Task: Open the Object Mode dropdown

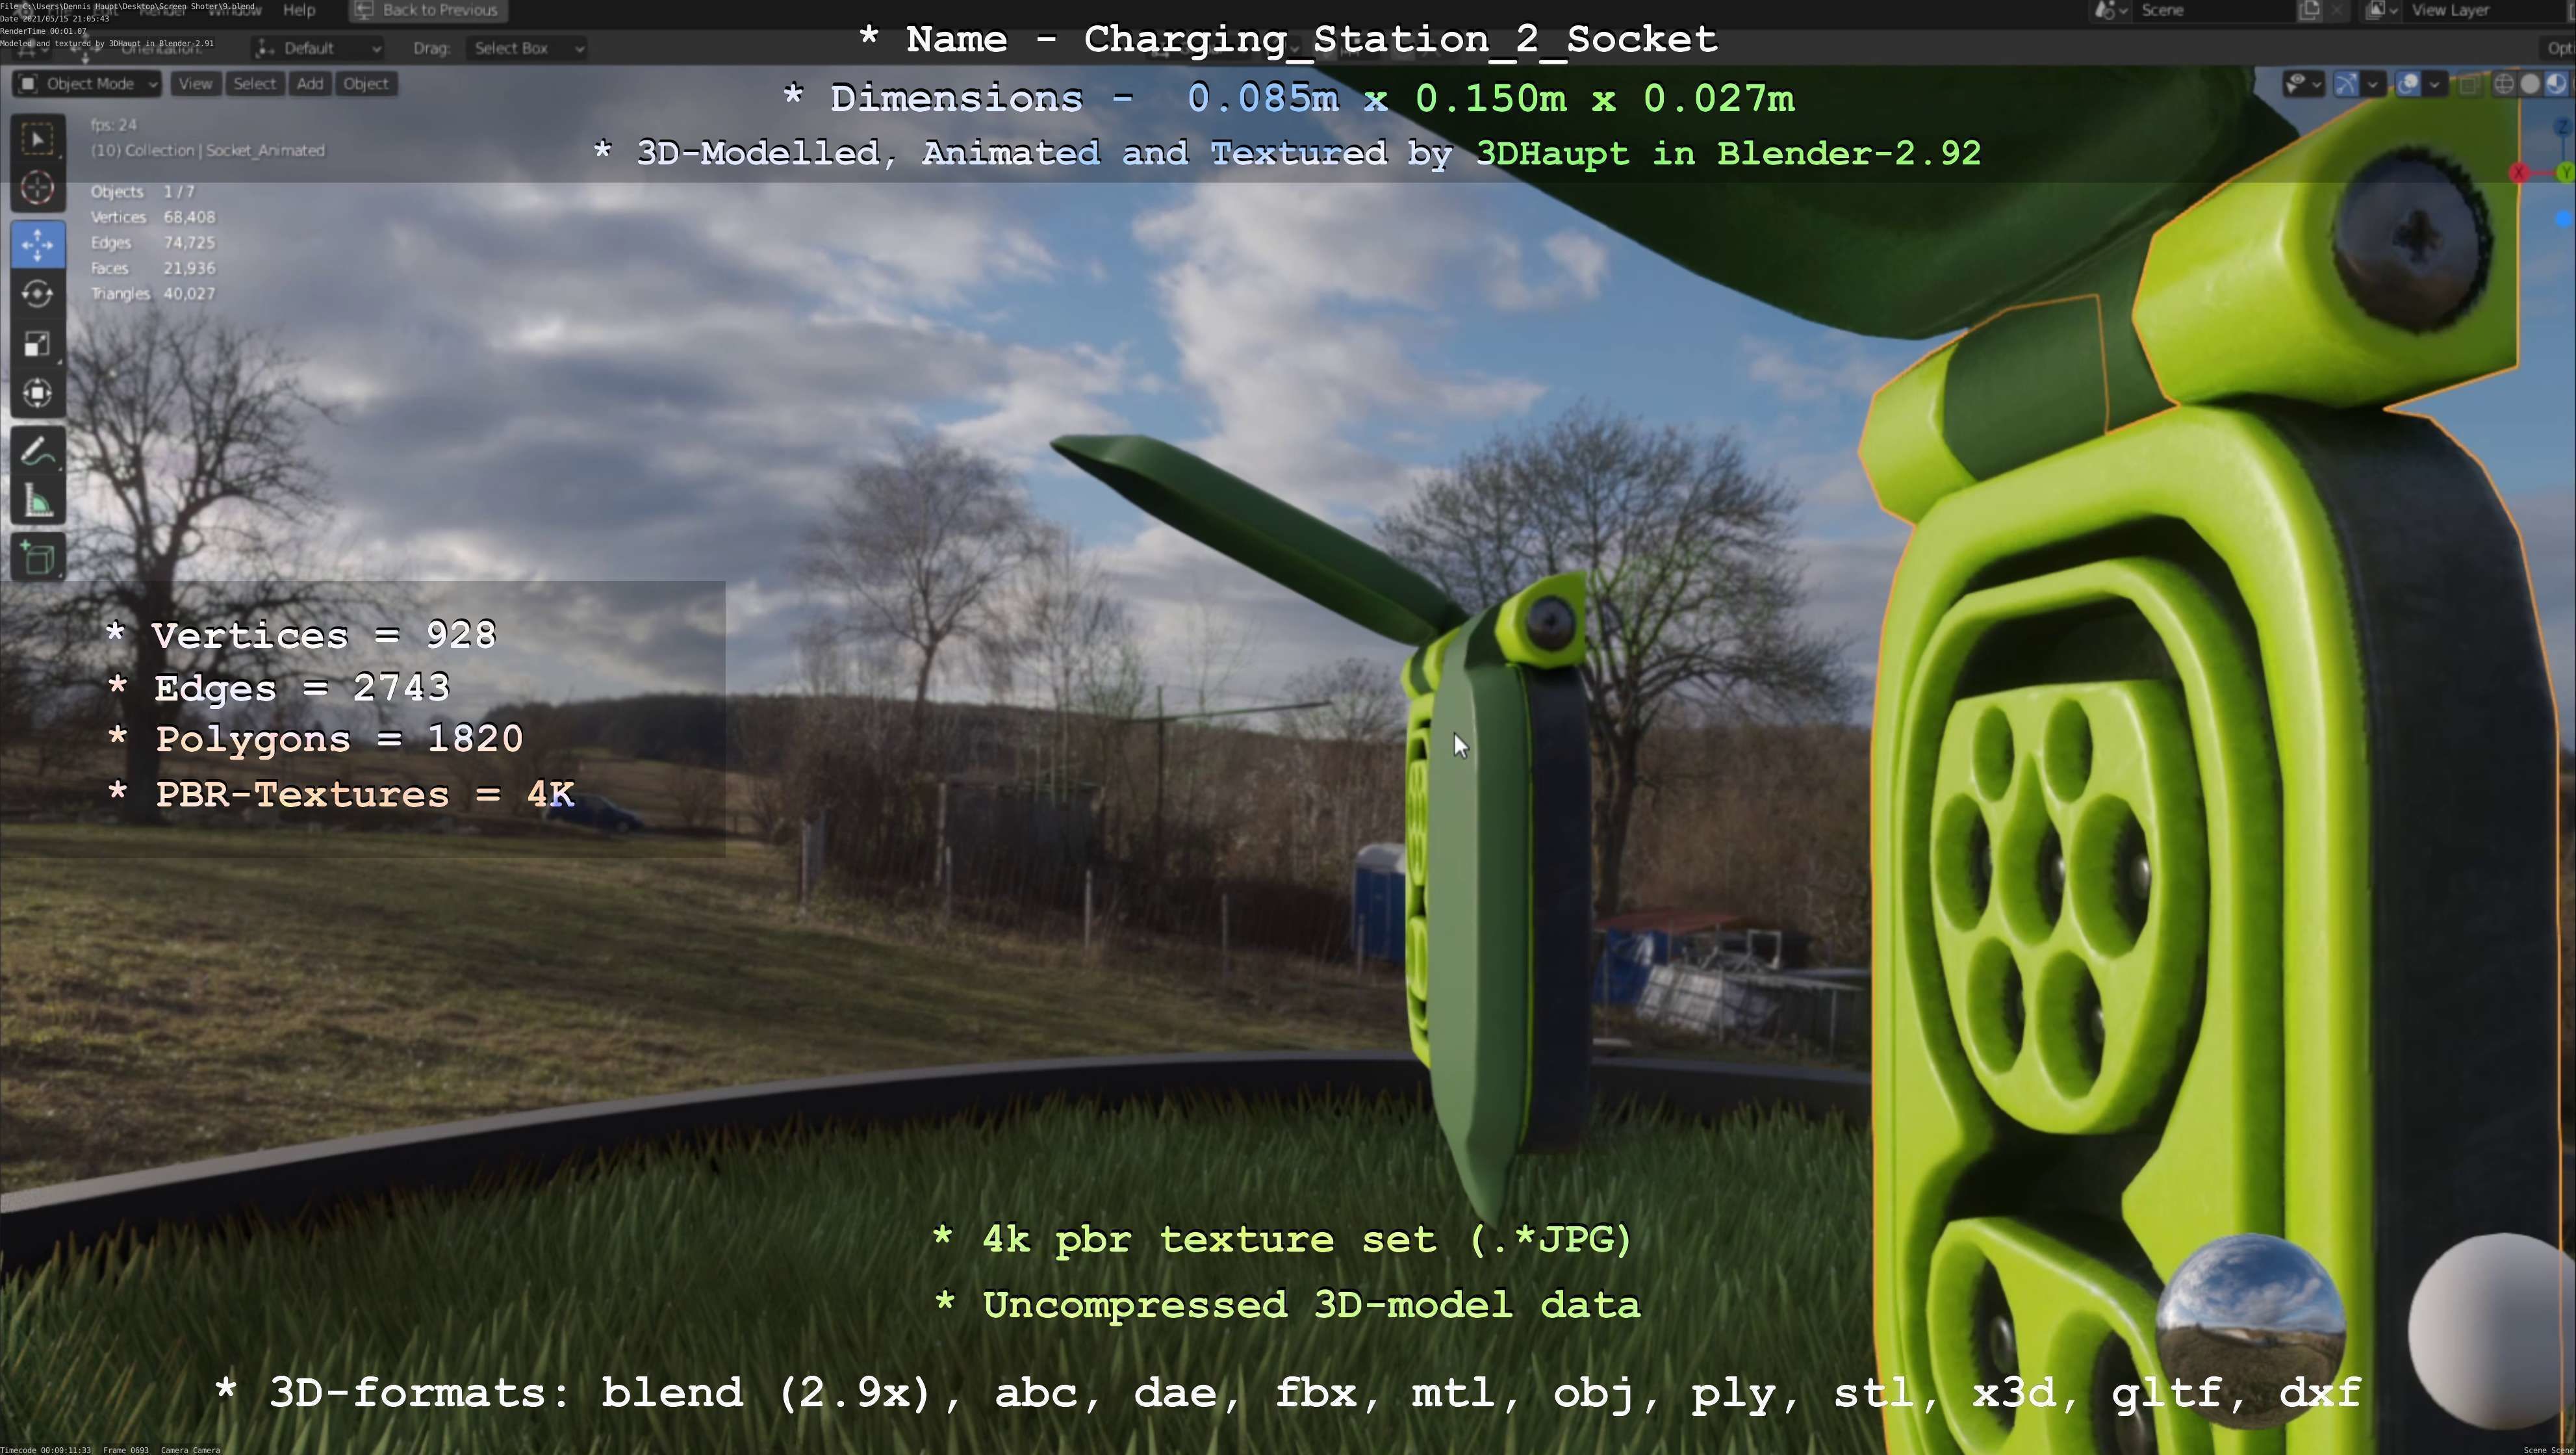Action: pos(87,84)
